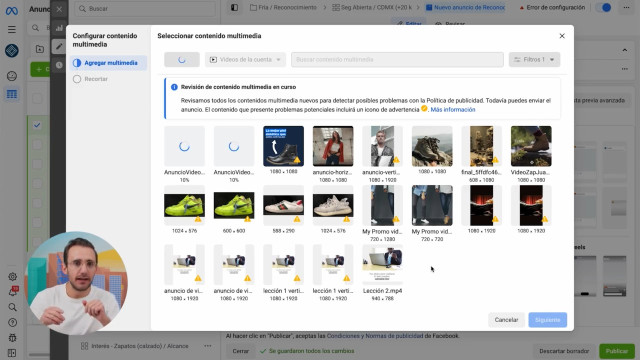Viewport: 640px width, 360px height.
Task: Open the Videos de la cuenta dropdown
Action: click(x=245, y=60)
